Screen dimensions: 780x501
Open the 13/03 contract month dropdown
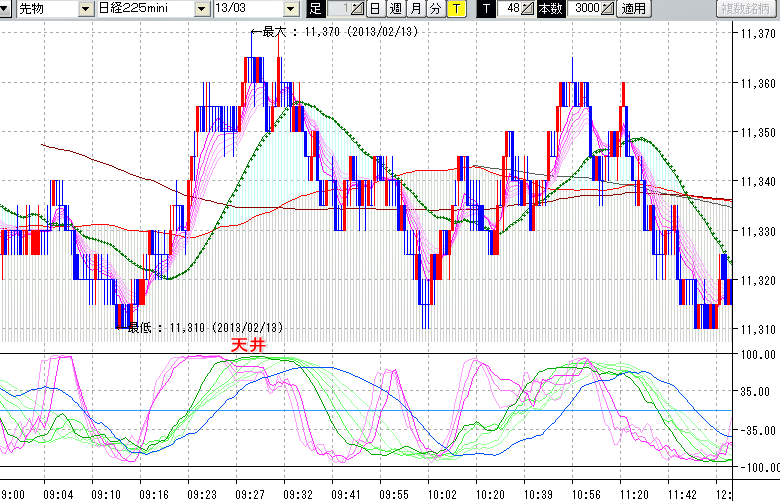pyautogui.click(x=291, y=9)
